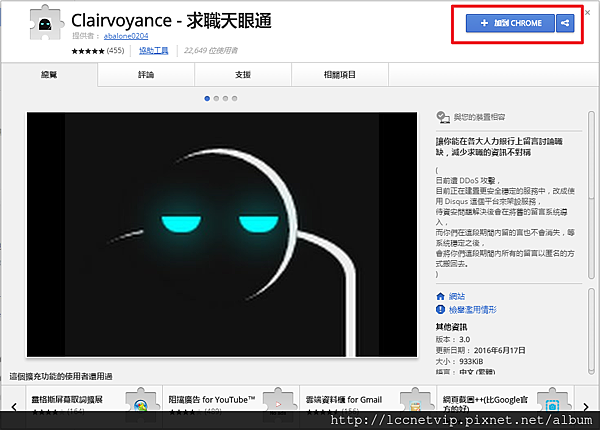
Task: Click the five-star rating (455)
Action: pyautogui.click(x=98, y=50)
